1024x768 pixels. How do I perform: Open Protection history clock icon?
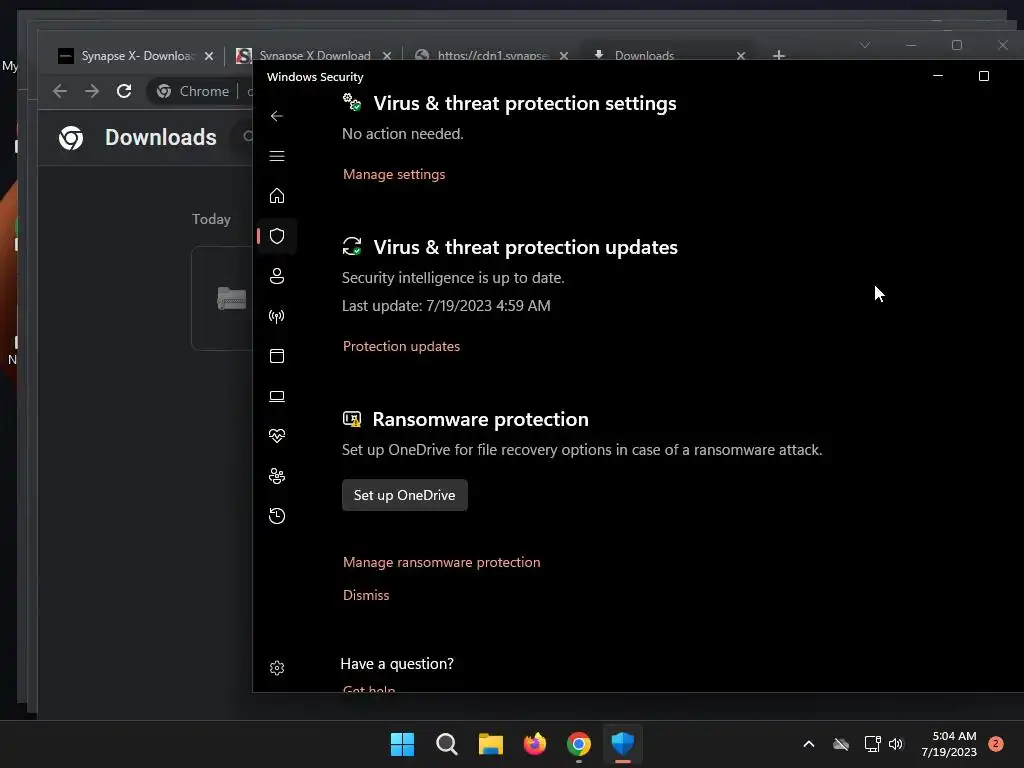click(x=277, y=516)
